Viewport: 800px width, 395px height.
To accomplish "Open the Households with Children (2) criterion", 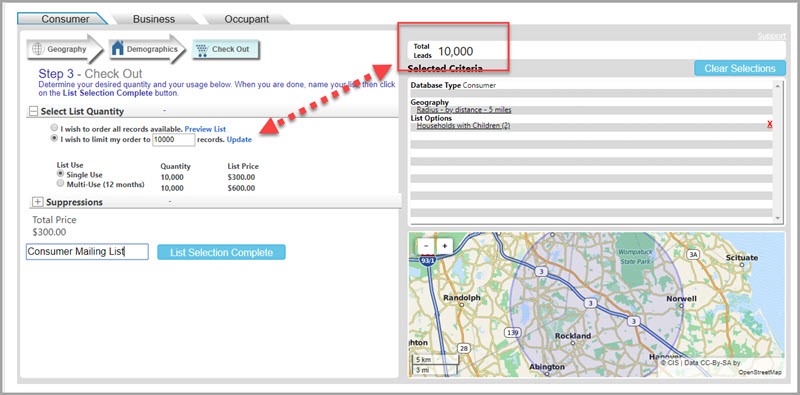I will coord(463,126).
